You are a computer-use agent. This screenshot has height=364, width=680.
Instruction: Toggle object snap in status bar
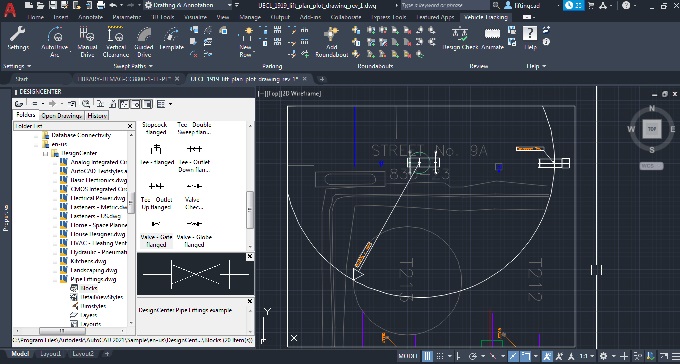526,356
